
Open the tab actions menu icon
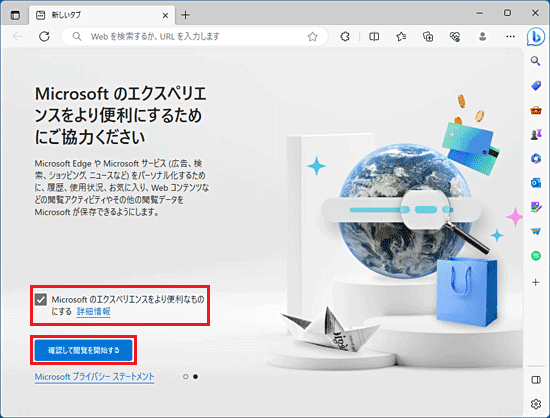coord(15,15)
